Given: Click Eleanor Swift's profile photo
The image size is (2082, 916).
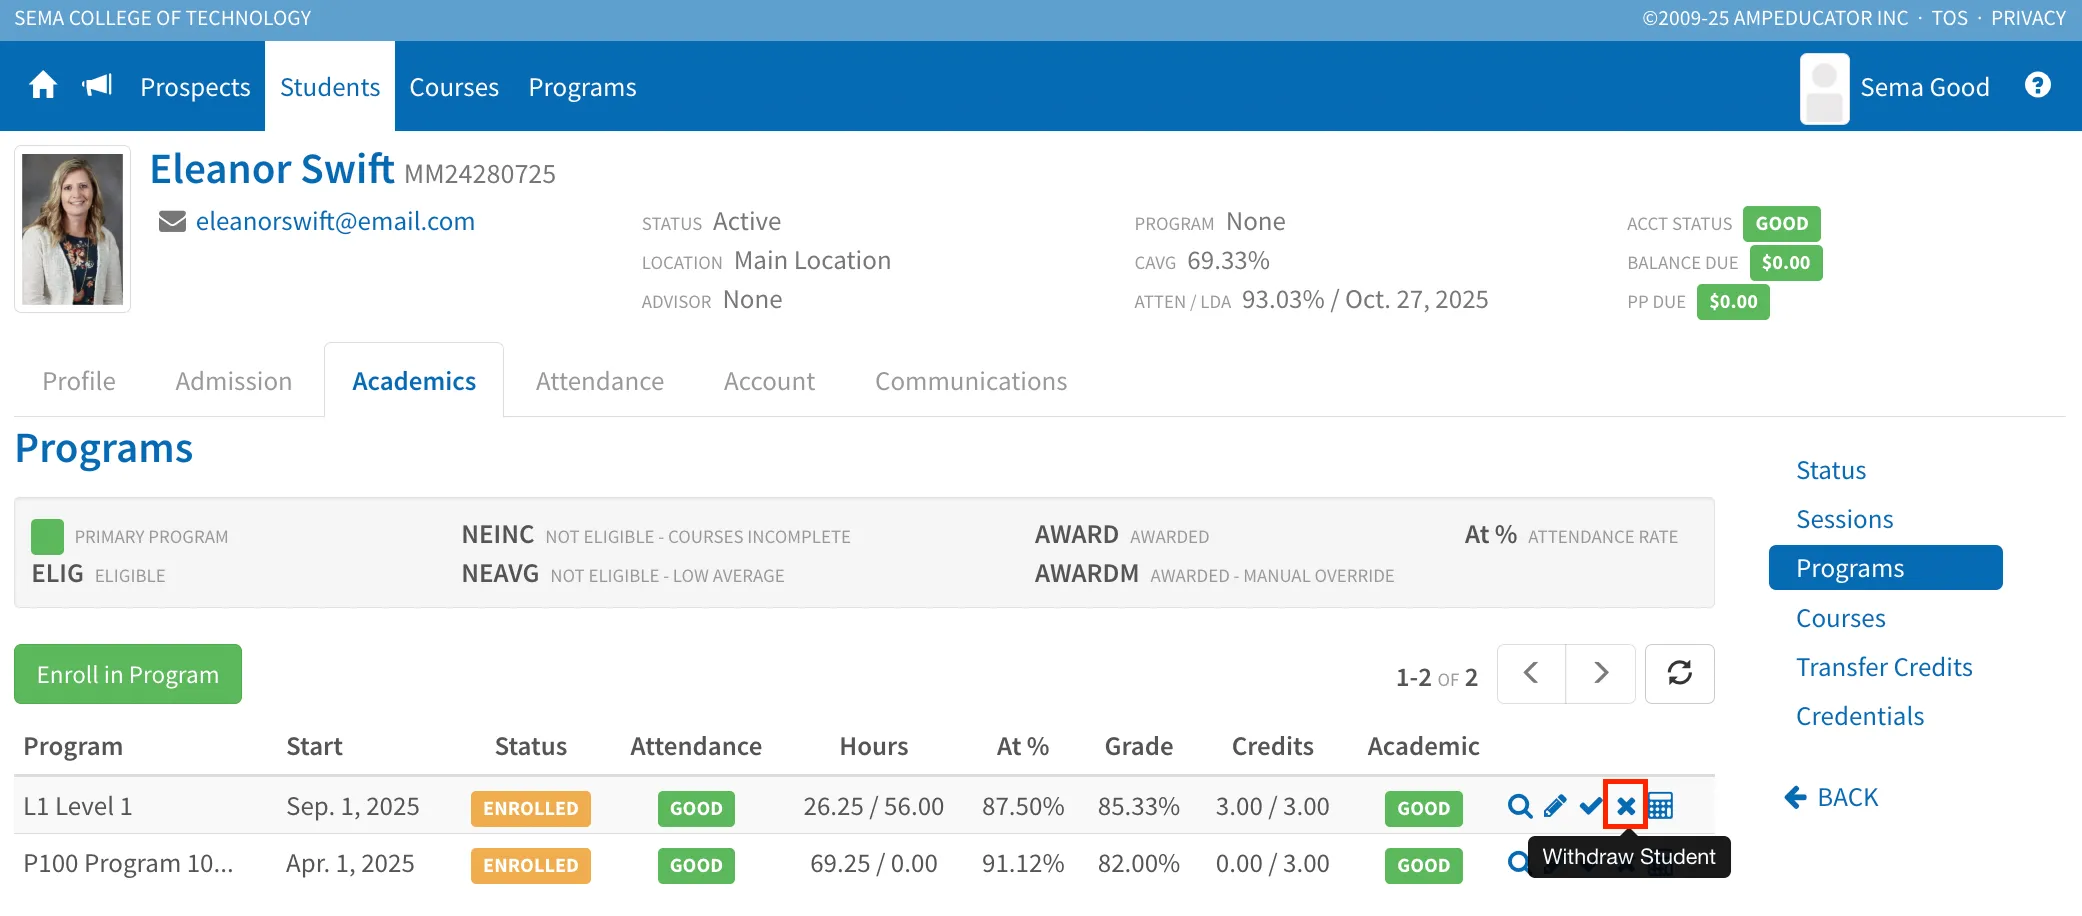Looking at the screenshot, I should [x=72, y=229].
